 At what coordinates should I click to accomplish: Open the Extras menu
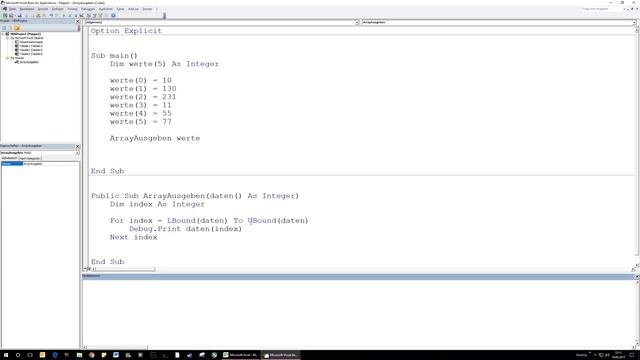pos(120,9)
